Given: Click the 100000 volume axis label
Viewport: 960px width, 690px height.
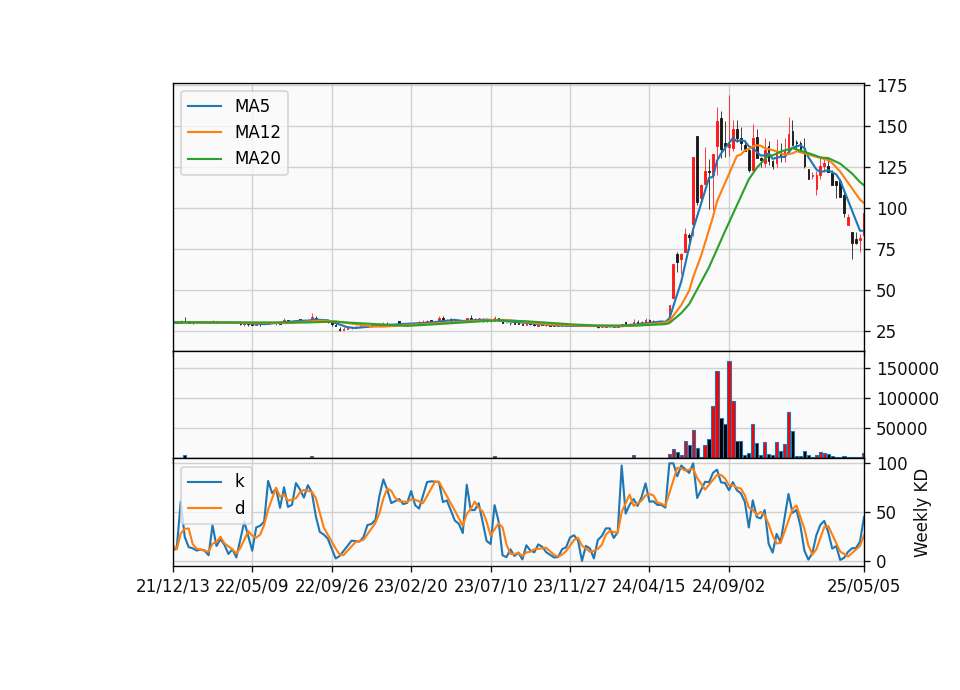Looking at the screenshot, I should [x=908, y=399].
